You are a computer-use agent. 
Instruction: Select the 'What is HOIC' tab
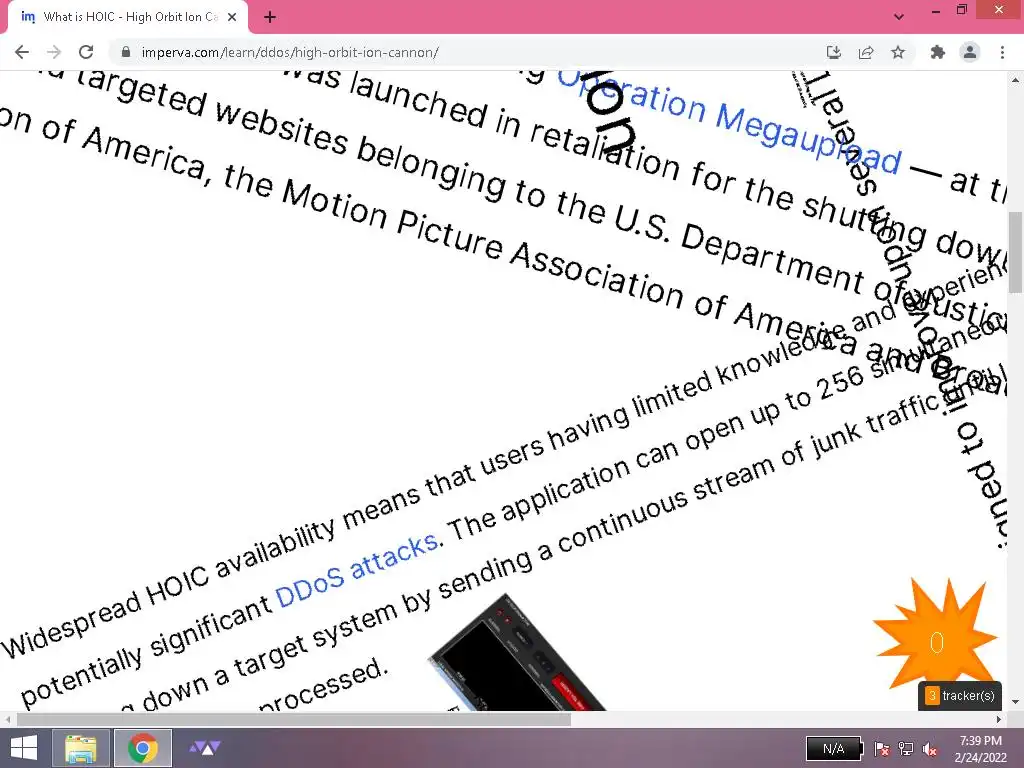pos(128,18)
